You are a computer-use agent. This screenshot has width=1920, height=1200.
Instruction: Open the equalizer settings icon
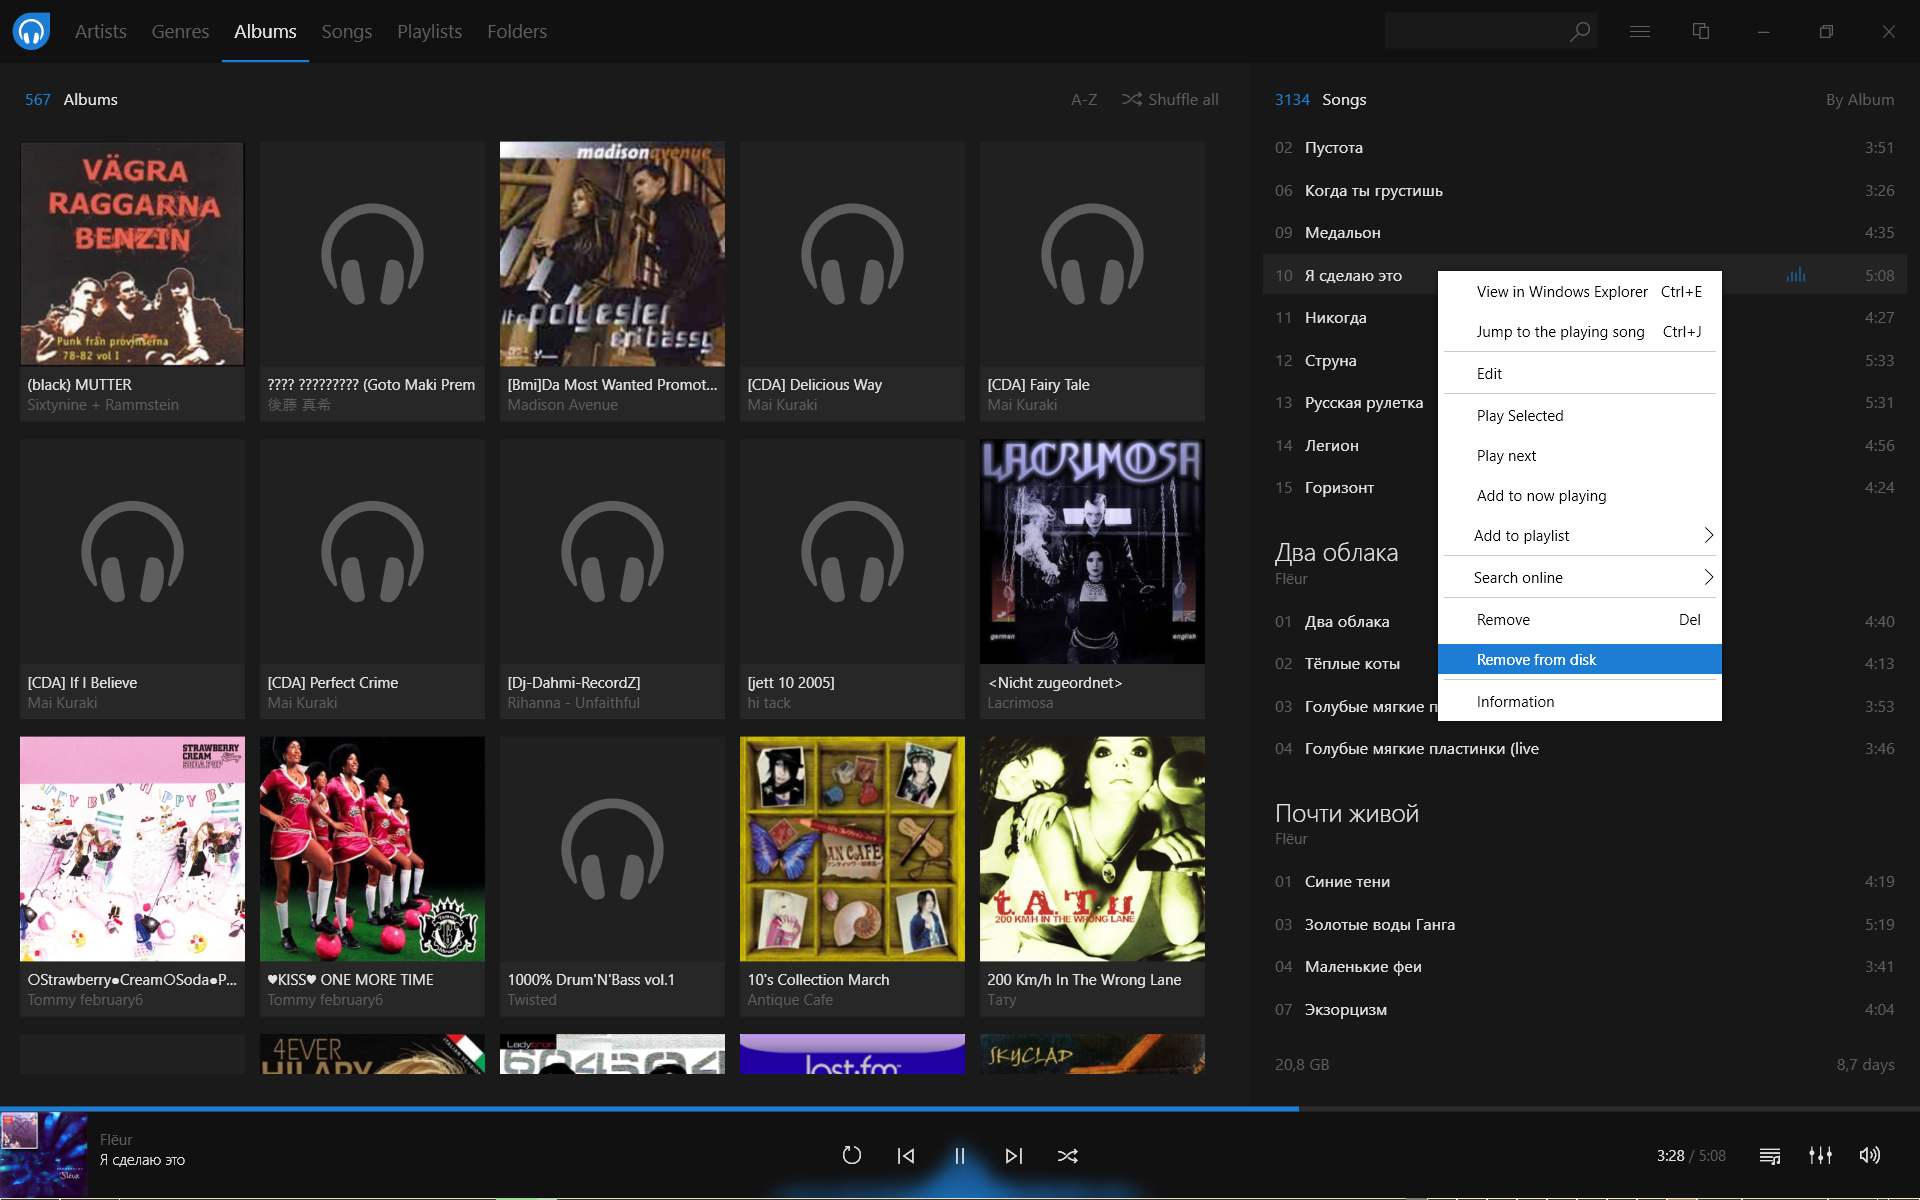click(x=1820, y=1155)
